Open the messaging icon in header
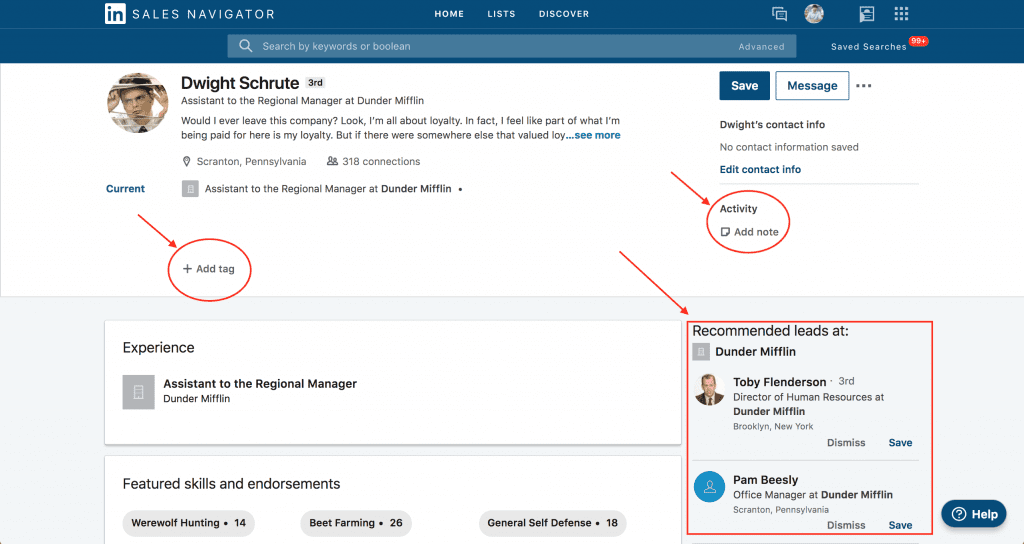This screenshot has width=1024, height=544. click(x=779, y=14)
